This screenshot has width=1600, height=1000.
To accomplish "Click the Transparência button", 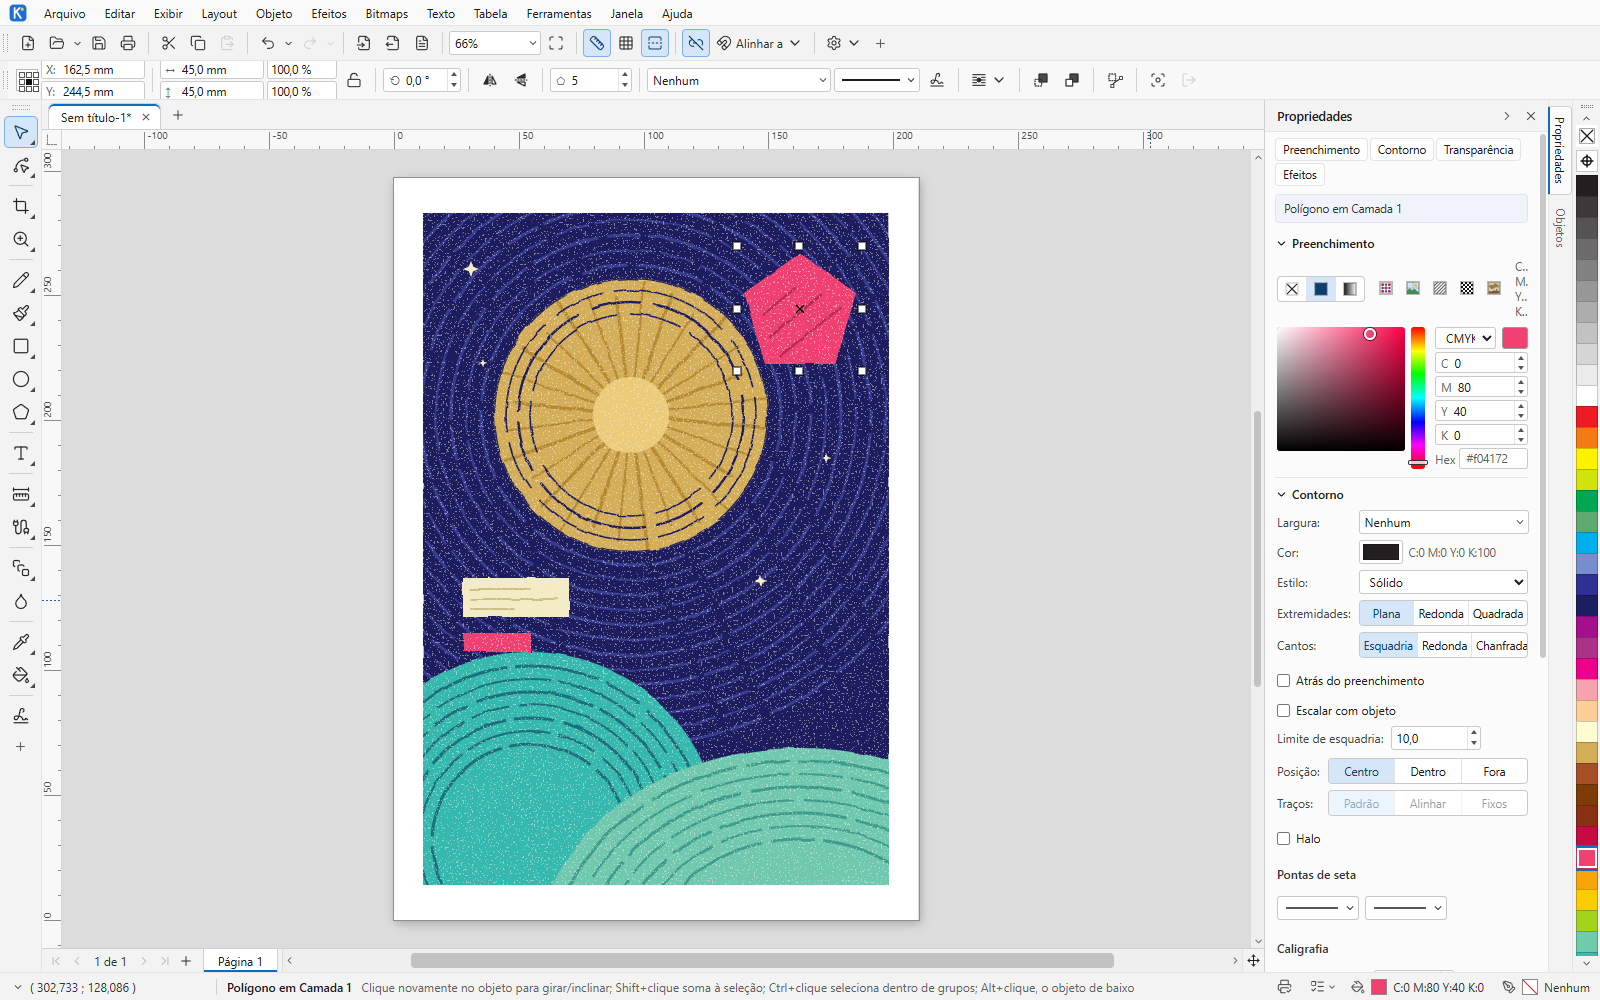I will point(1478,150).
